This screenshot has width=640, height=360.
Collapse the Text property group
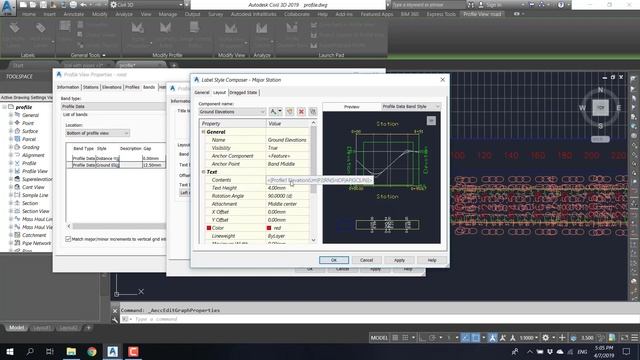click(203, 172)
